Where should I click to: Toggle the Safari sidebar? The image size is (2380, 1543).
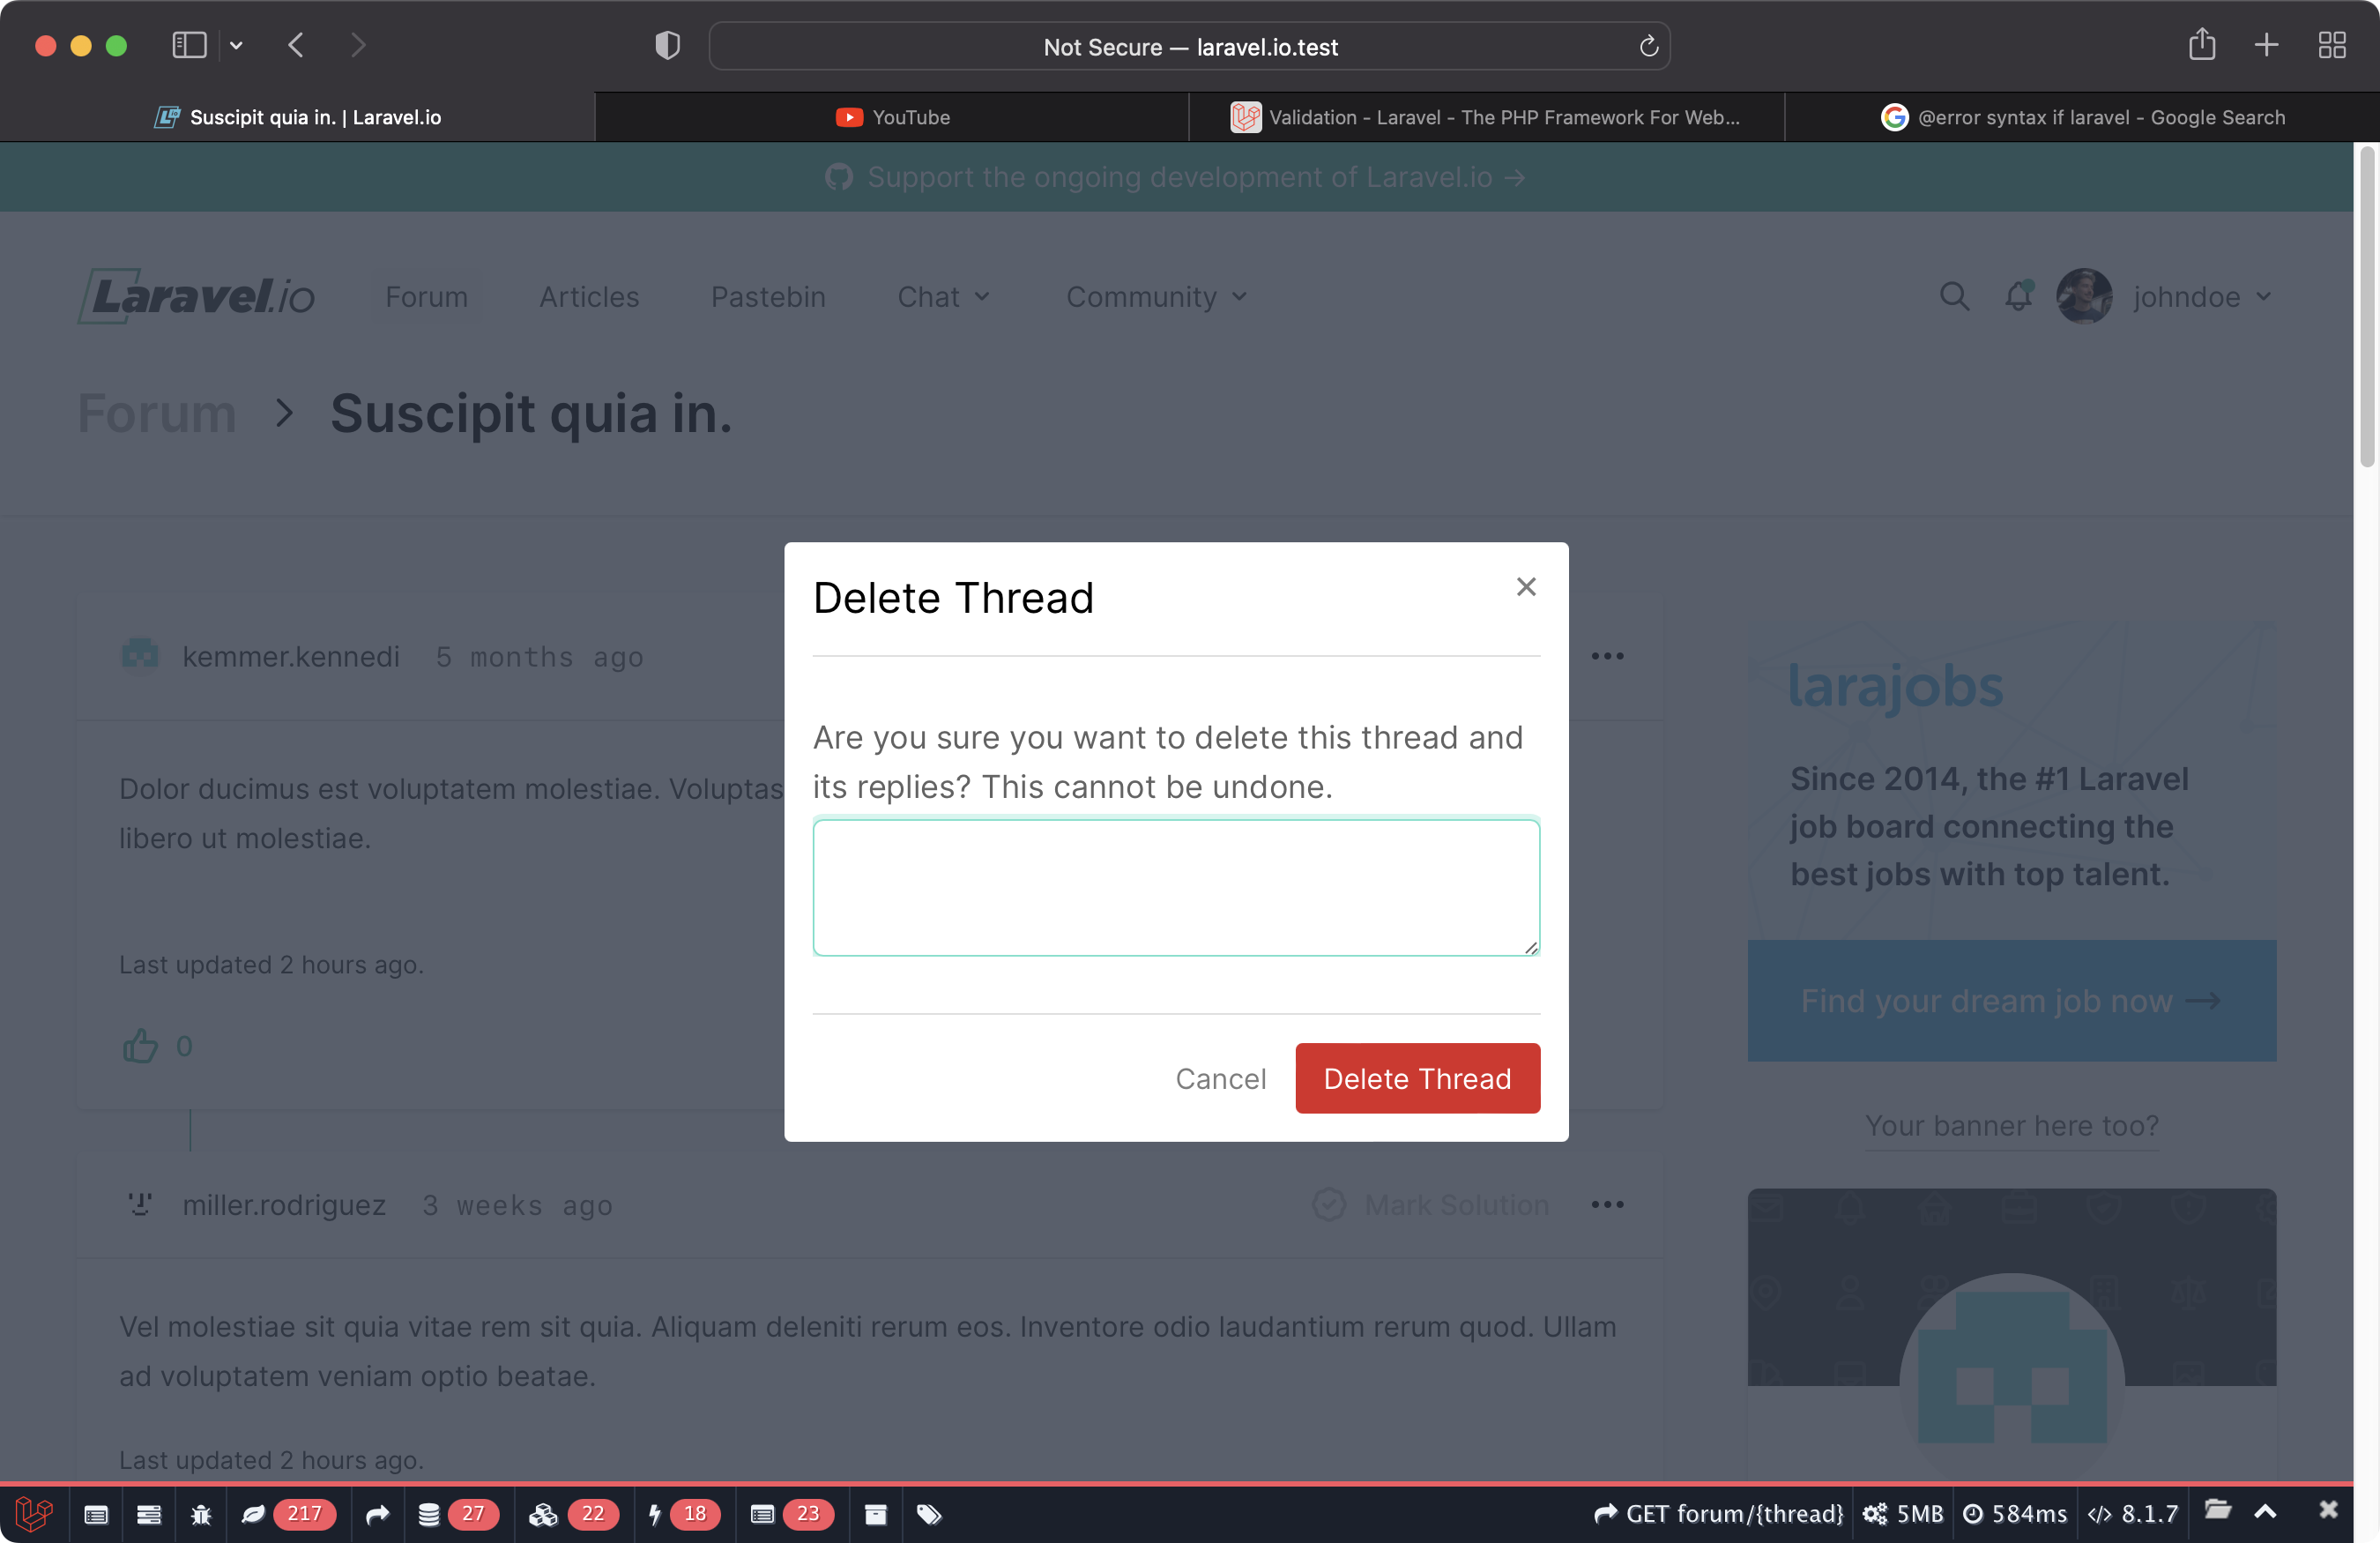click(189, 46)
